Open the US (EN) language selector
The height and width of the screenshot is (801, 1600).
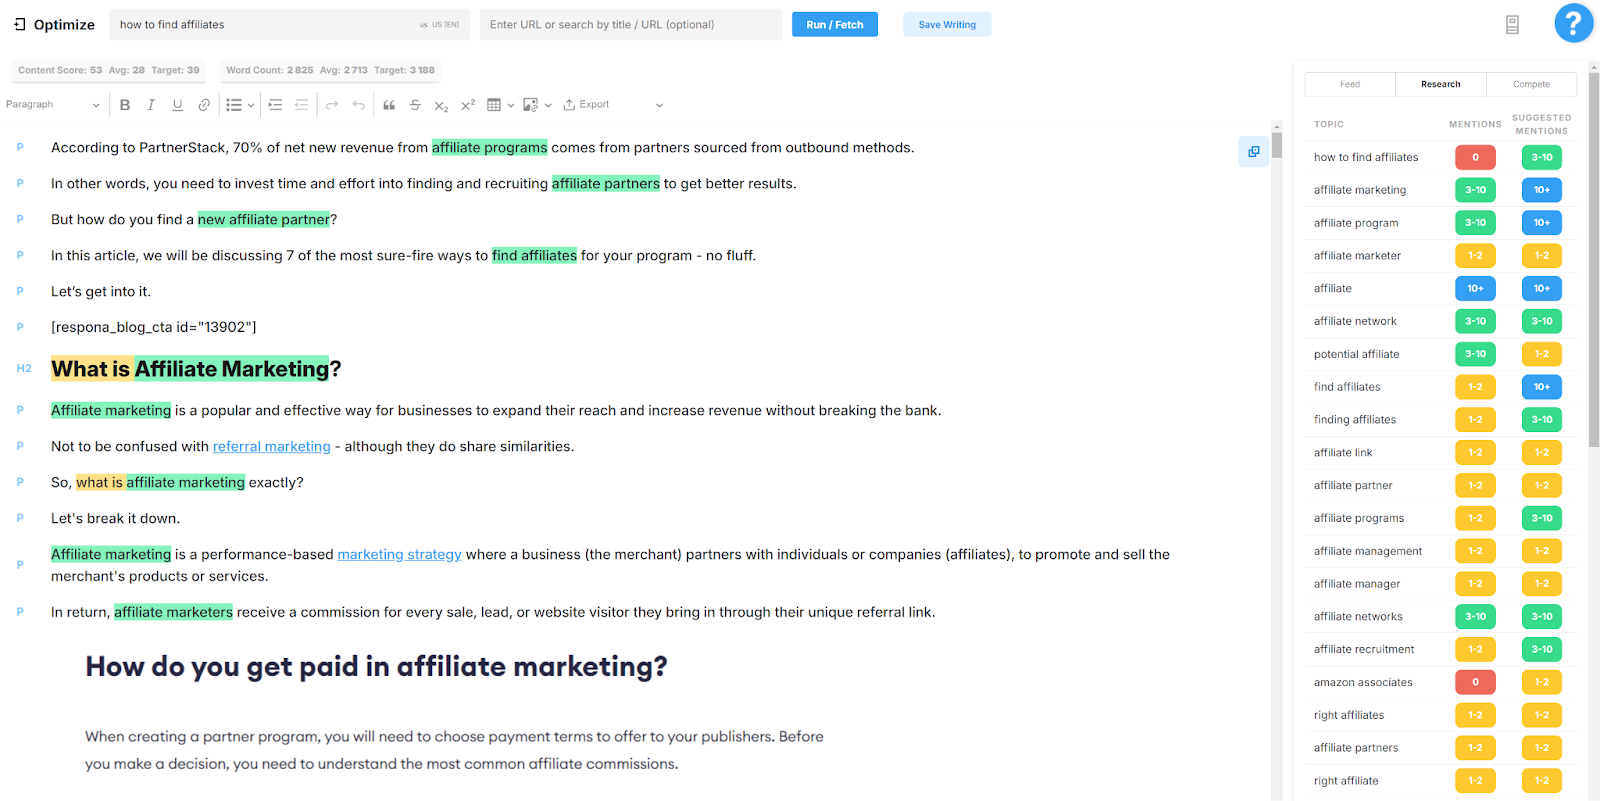[439, 25]
